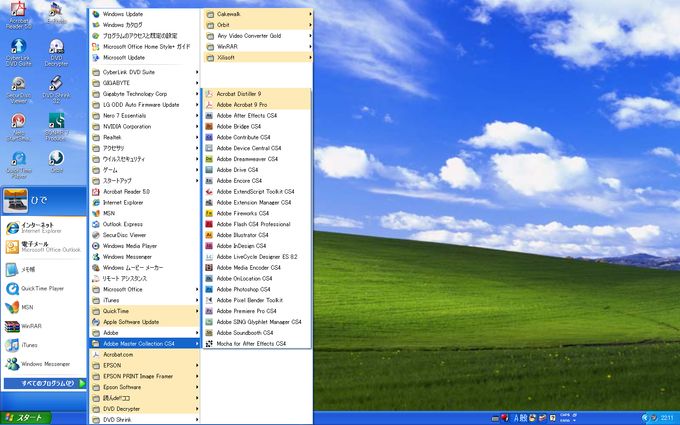Open Internet Explorer pinned item

coord(44,228)
